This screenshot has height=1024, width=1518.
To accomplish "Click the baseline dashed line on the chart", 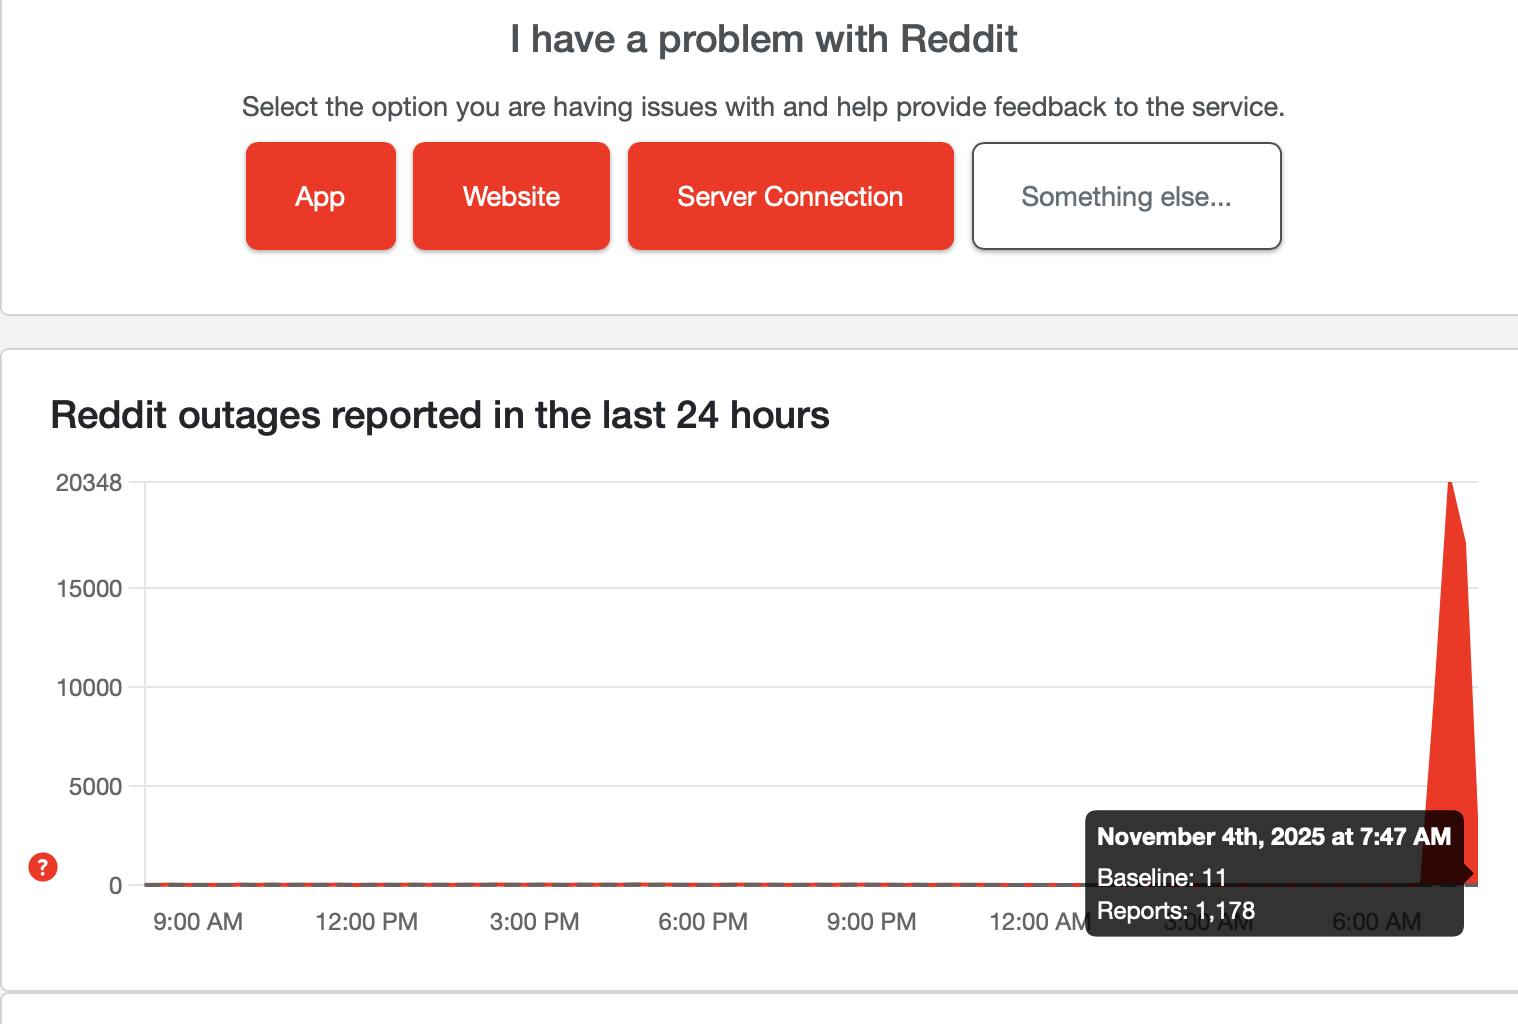I will coord(600,885).
